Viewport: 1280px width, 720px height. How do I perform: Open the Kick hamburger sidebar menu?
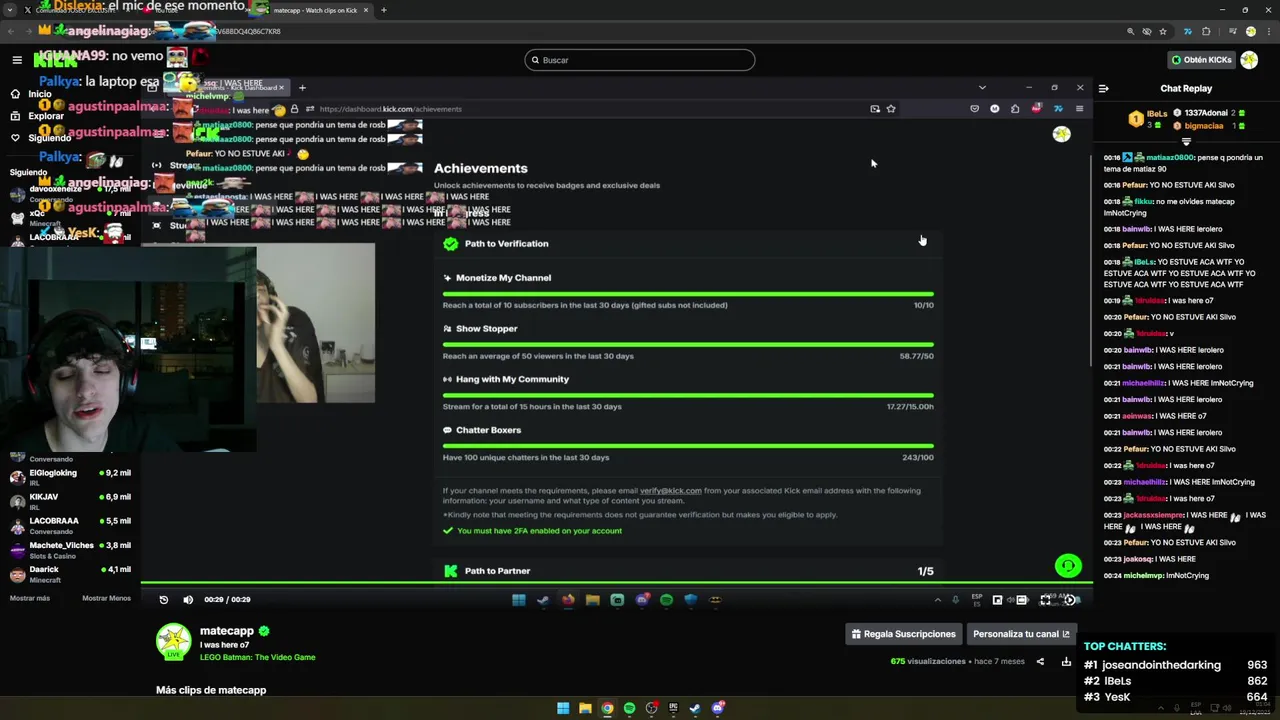[17, 60]
